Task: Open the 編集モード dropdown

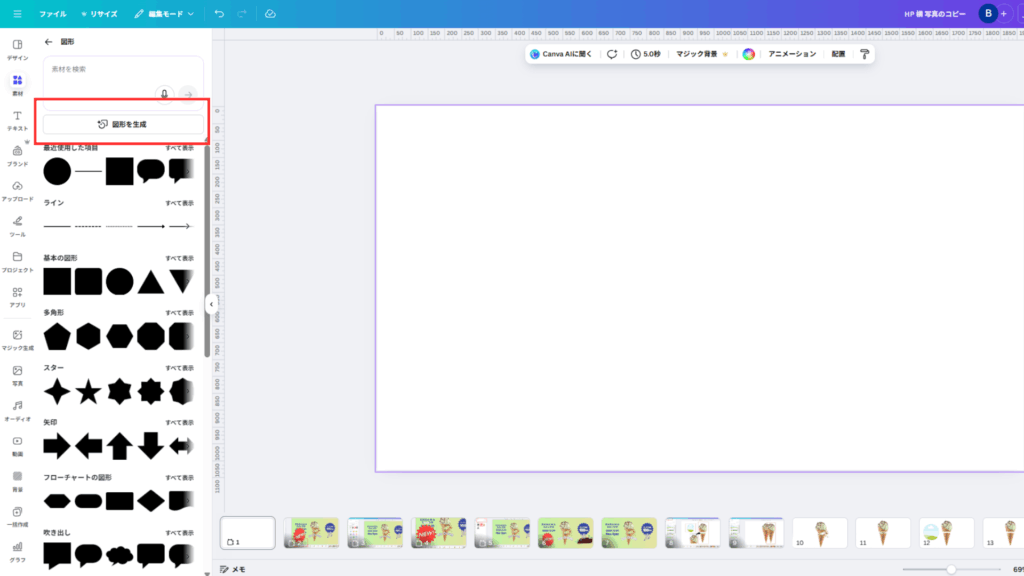Action: (164, 14)
